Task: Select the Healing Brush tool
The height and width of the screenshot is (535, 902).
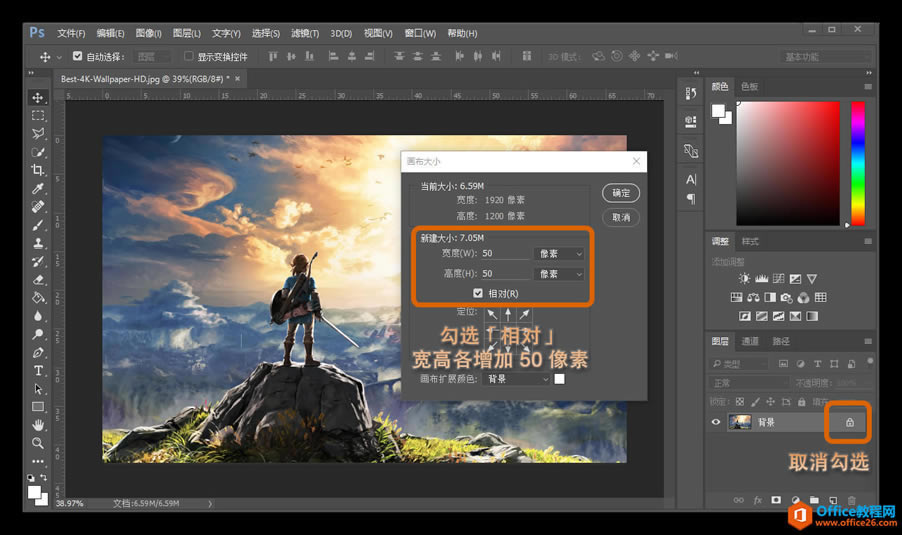Action: tap(38, 207)
